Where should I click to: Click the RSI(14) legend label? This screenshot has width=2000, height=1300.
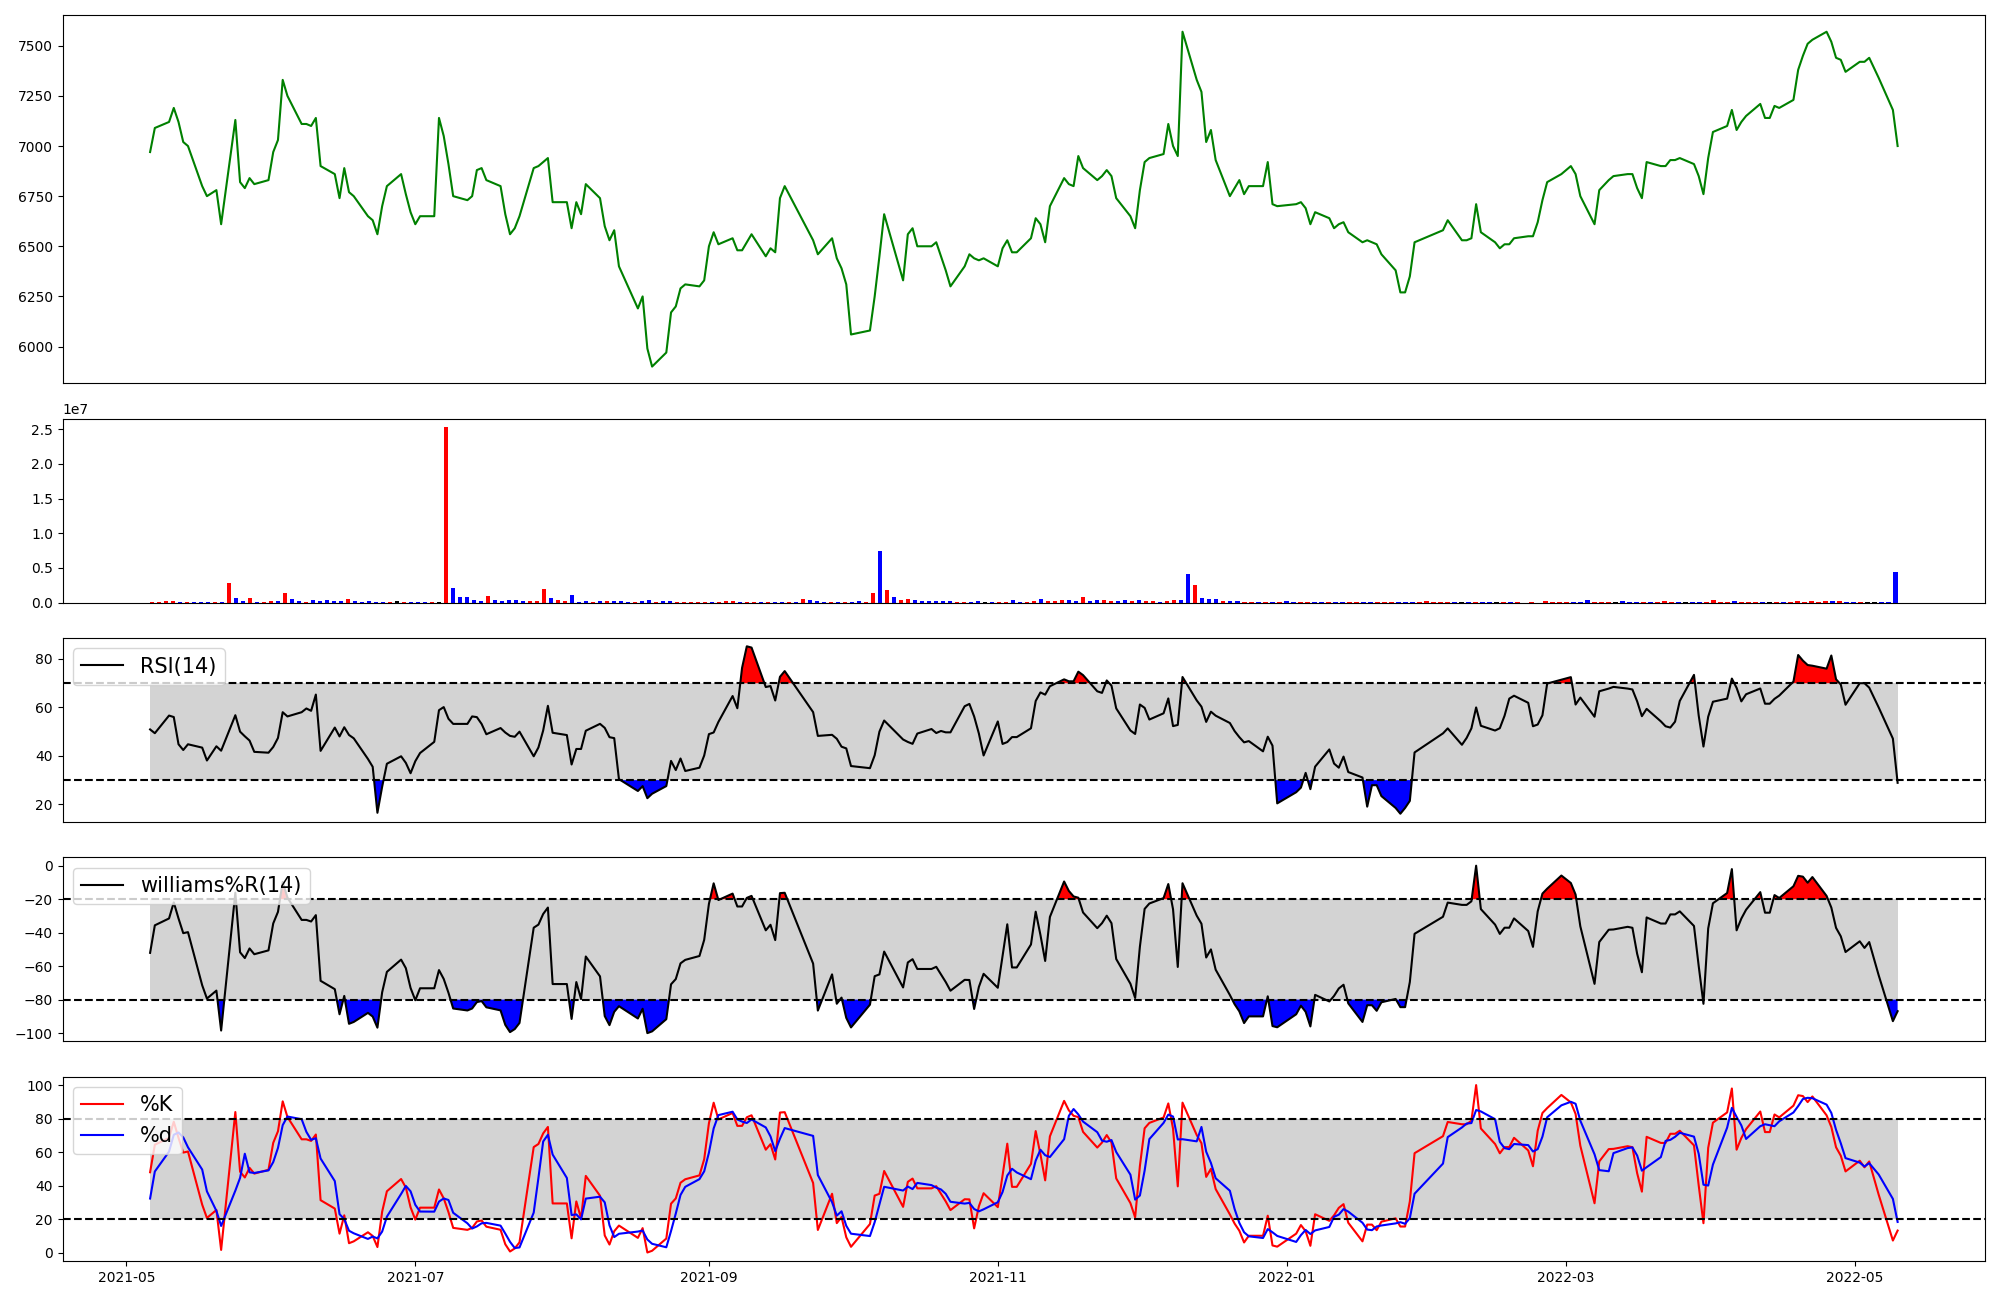tap(177, 666)
